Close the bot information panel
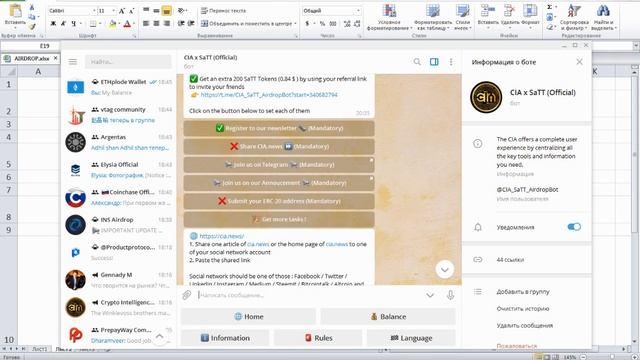The image size is (640, 360). (579, 62)
